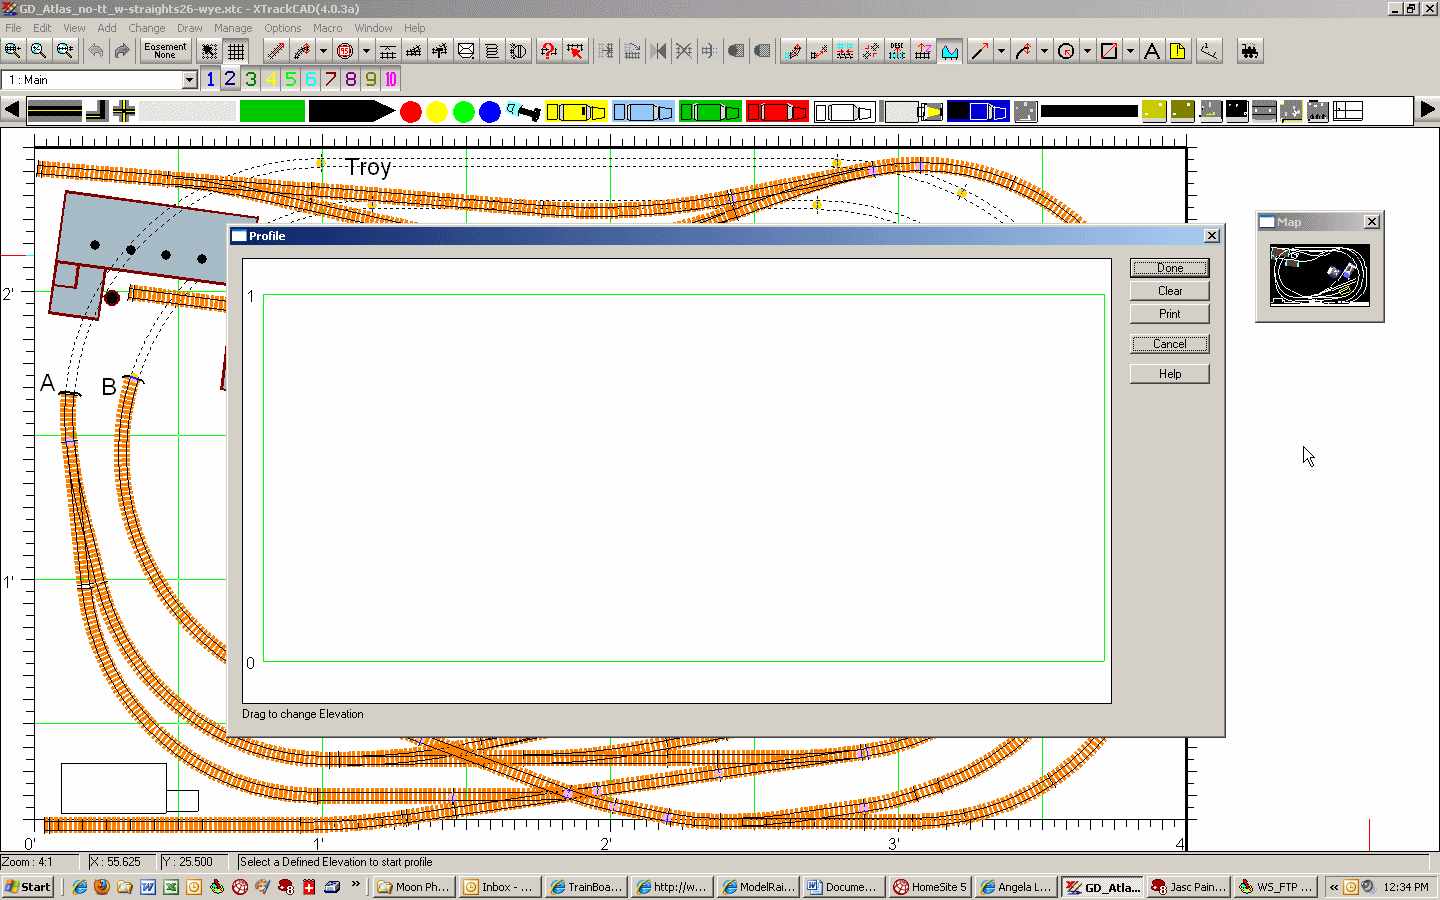Toggle the Snap Grid display button
This screenshot has width=1440, height=900.
[236, 51]
